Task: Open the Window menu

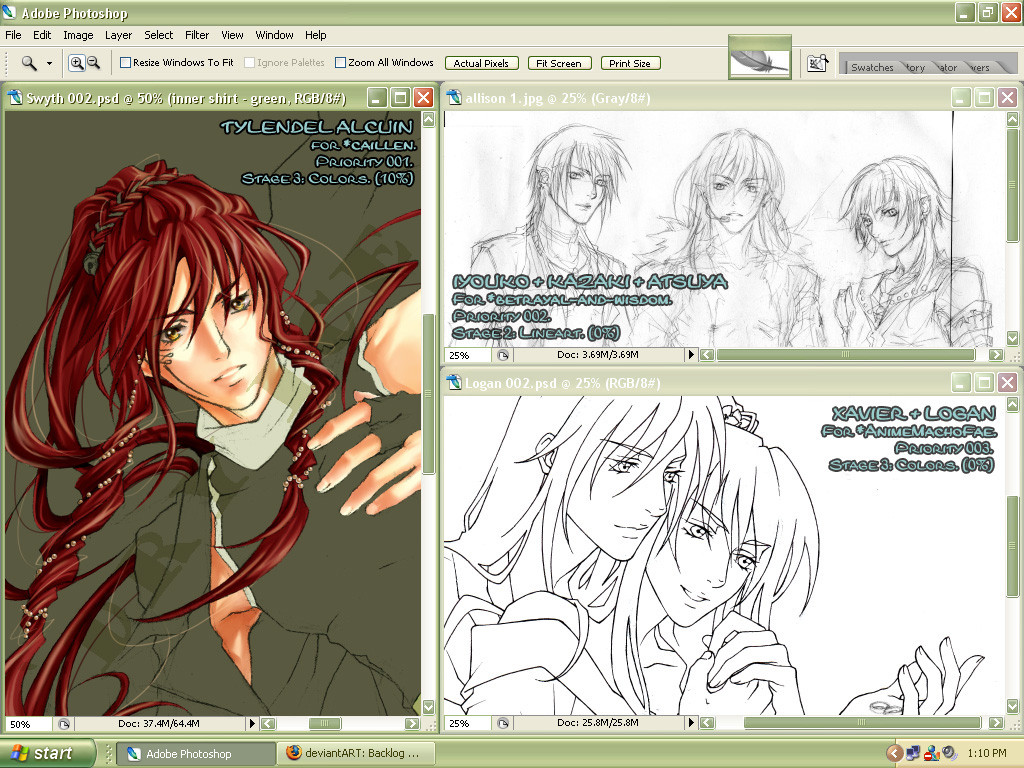Action: (274, 35)
